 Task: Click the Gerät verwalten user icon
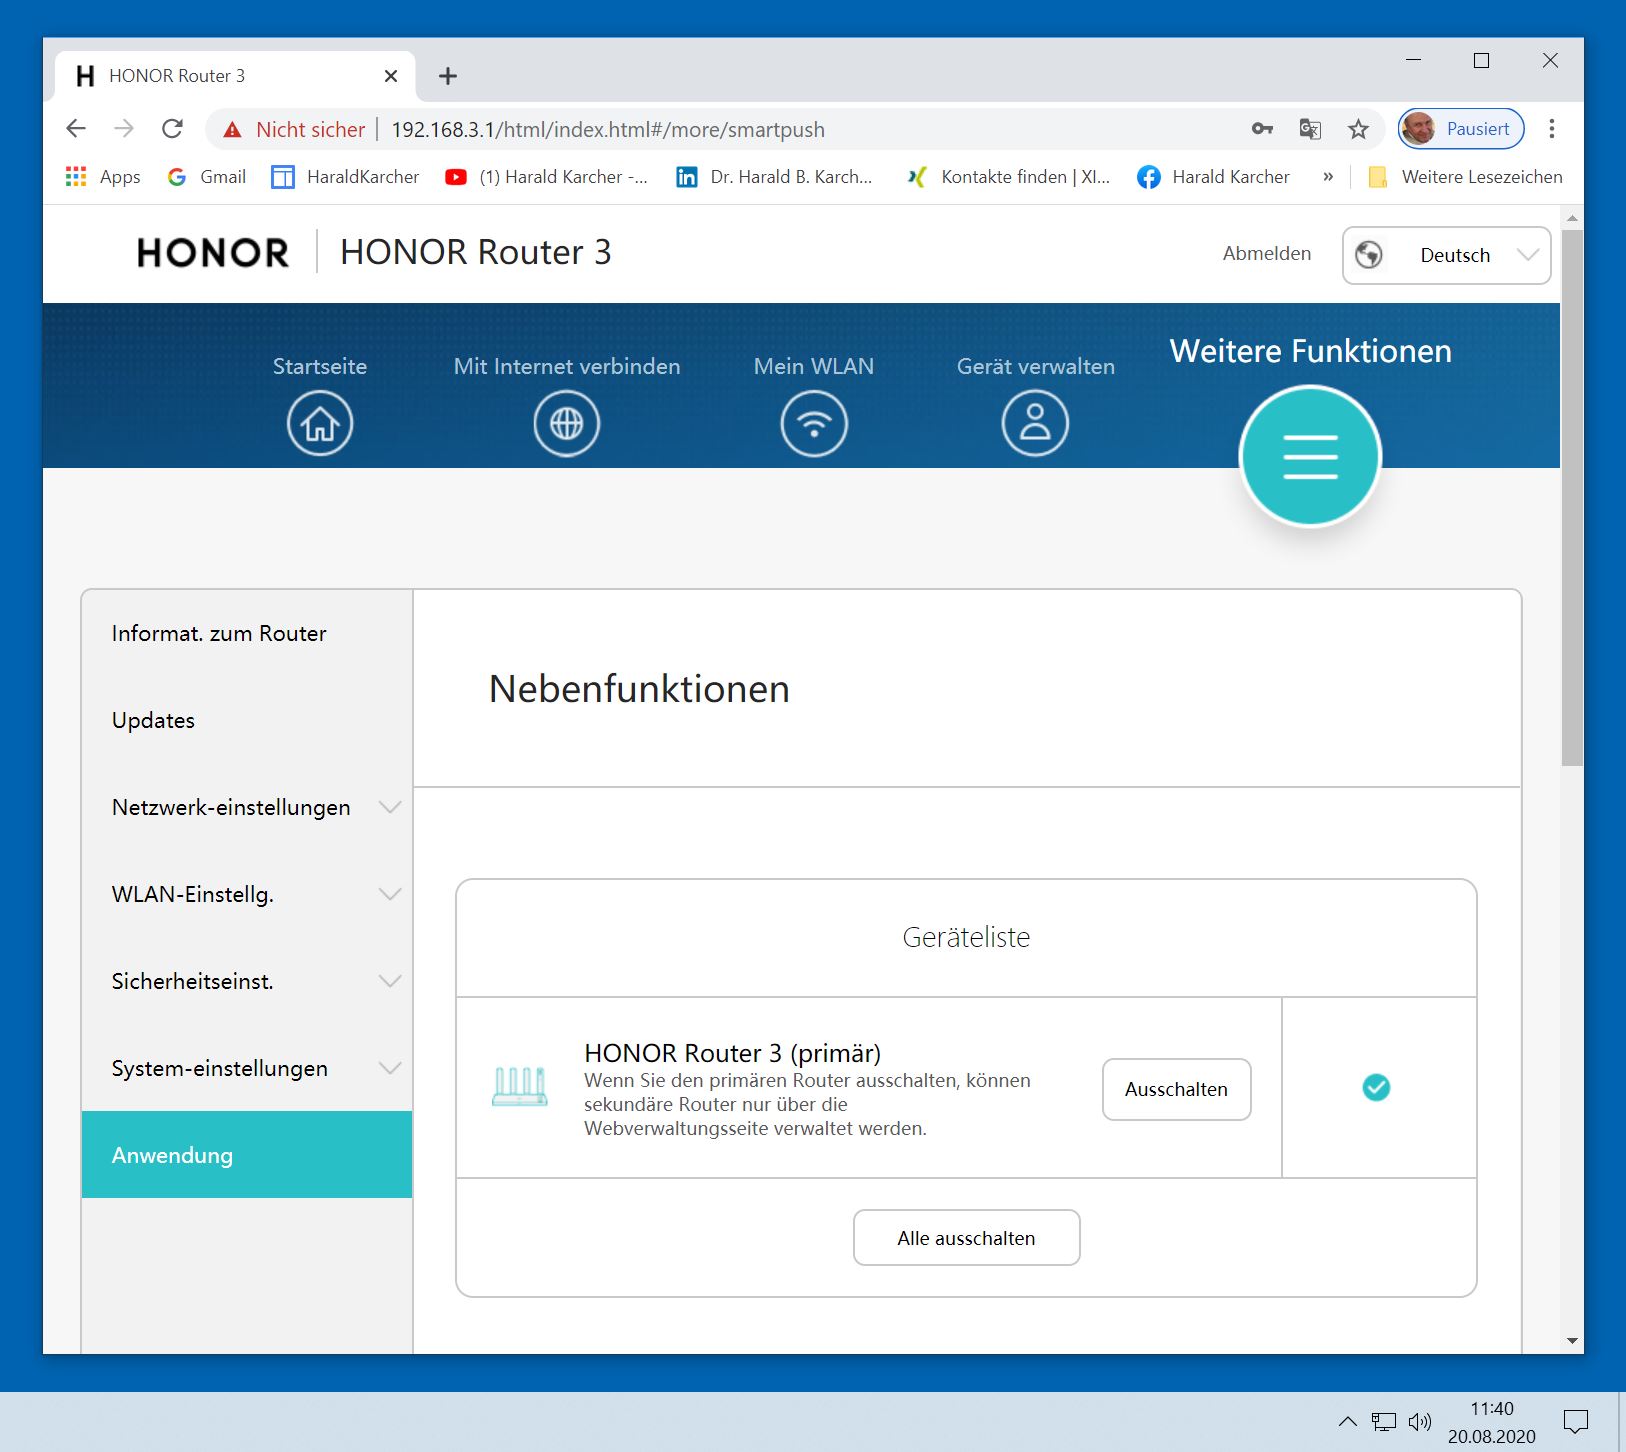[x=1035, y=423]
